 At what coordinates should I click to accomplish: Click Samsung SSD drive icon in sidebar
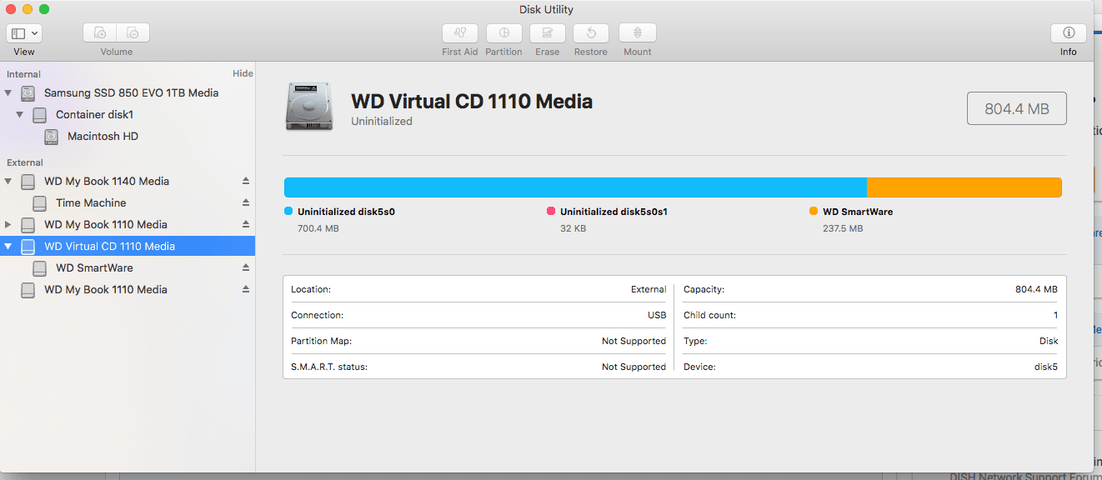pos(28,93)
